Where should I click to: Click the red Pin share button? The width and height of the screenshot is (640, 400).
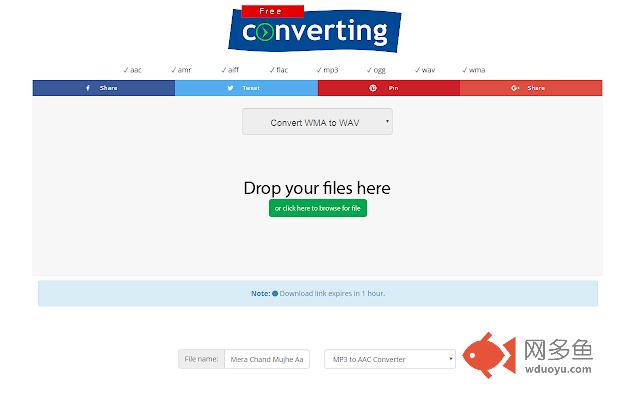[x=389, y=88]
